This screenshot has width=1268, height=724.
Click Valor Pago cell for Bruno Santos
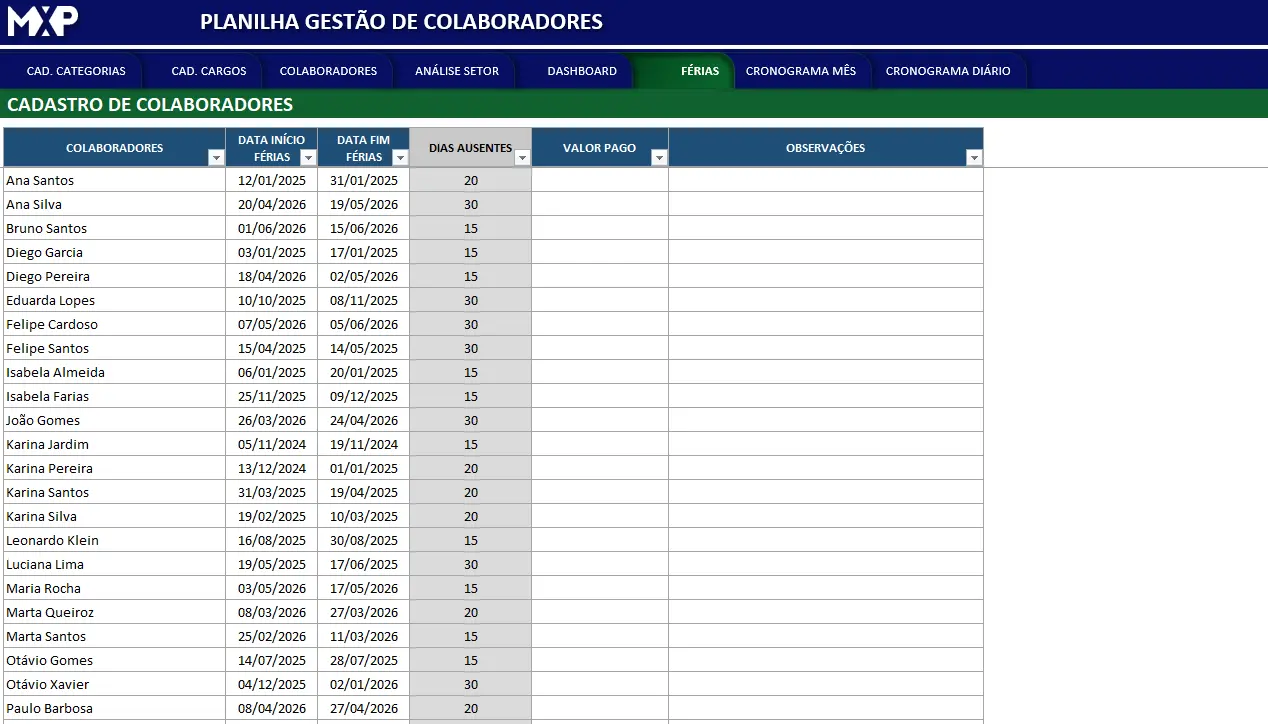click(x=599, y=228)
